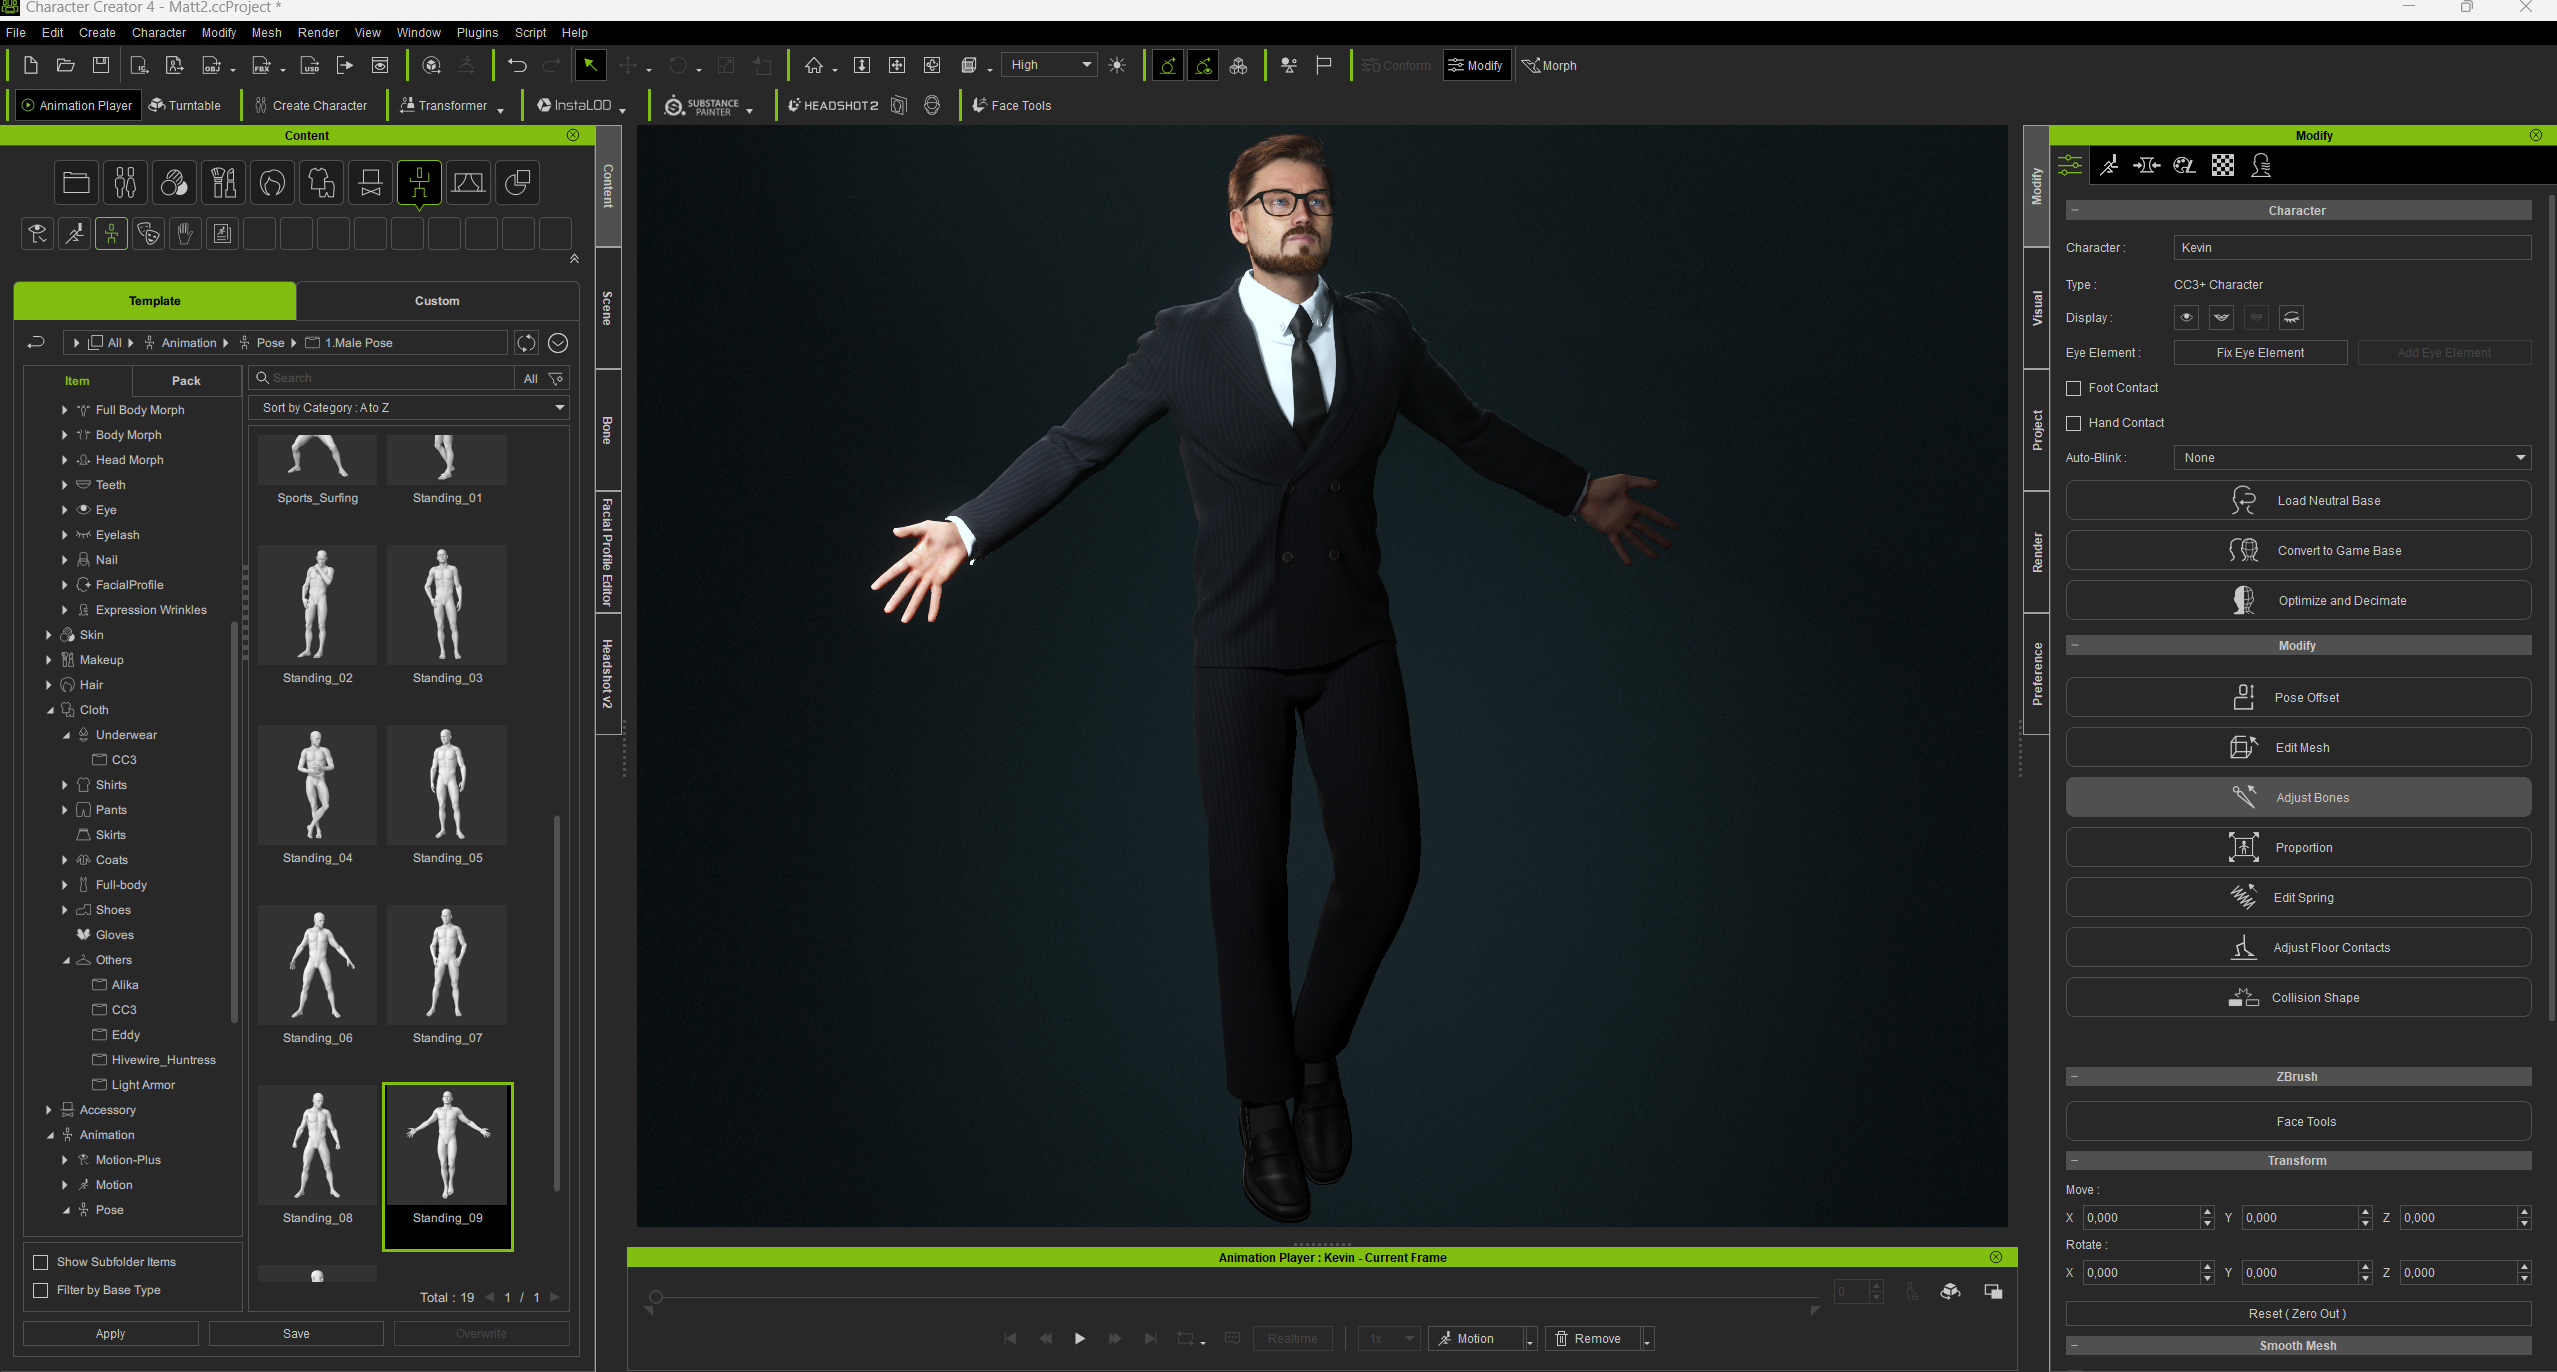Click the Home view icon in toolbar

point(814,66)
